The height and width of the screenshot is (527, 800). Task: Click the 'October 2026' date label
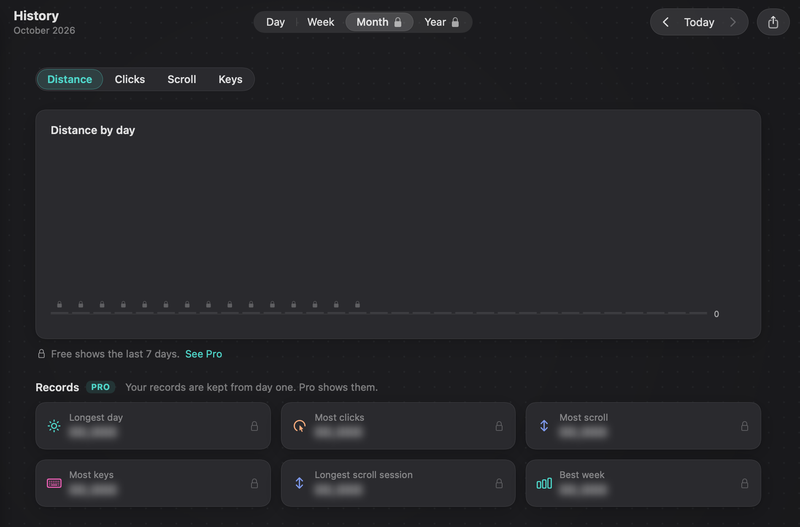pyautogui.click(x=44, y=31)
